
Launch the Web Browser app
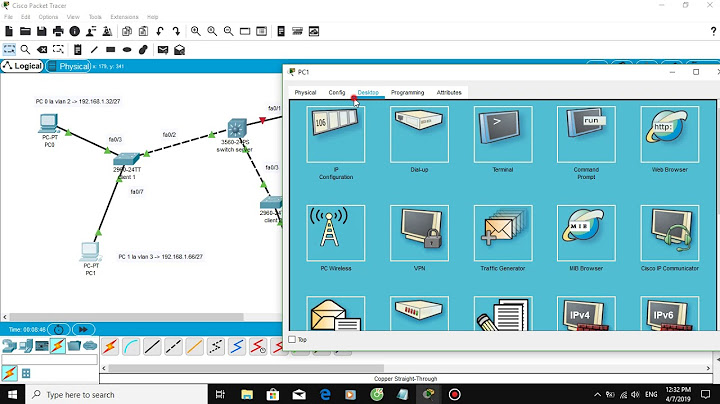tap(670, 135)
